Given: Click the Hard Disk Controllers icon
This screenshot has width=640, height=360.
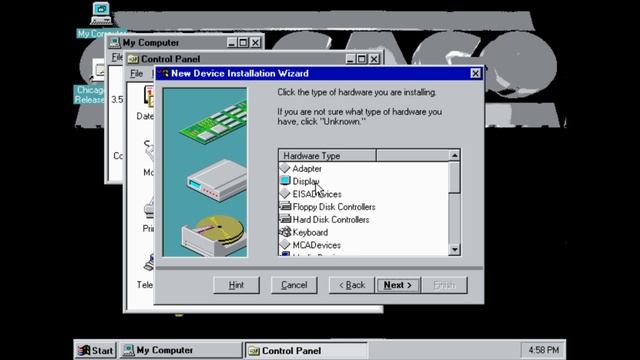Looking at the screenshot, I should point(285,219).
